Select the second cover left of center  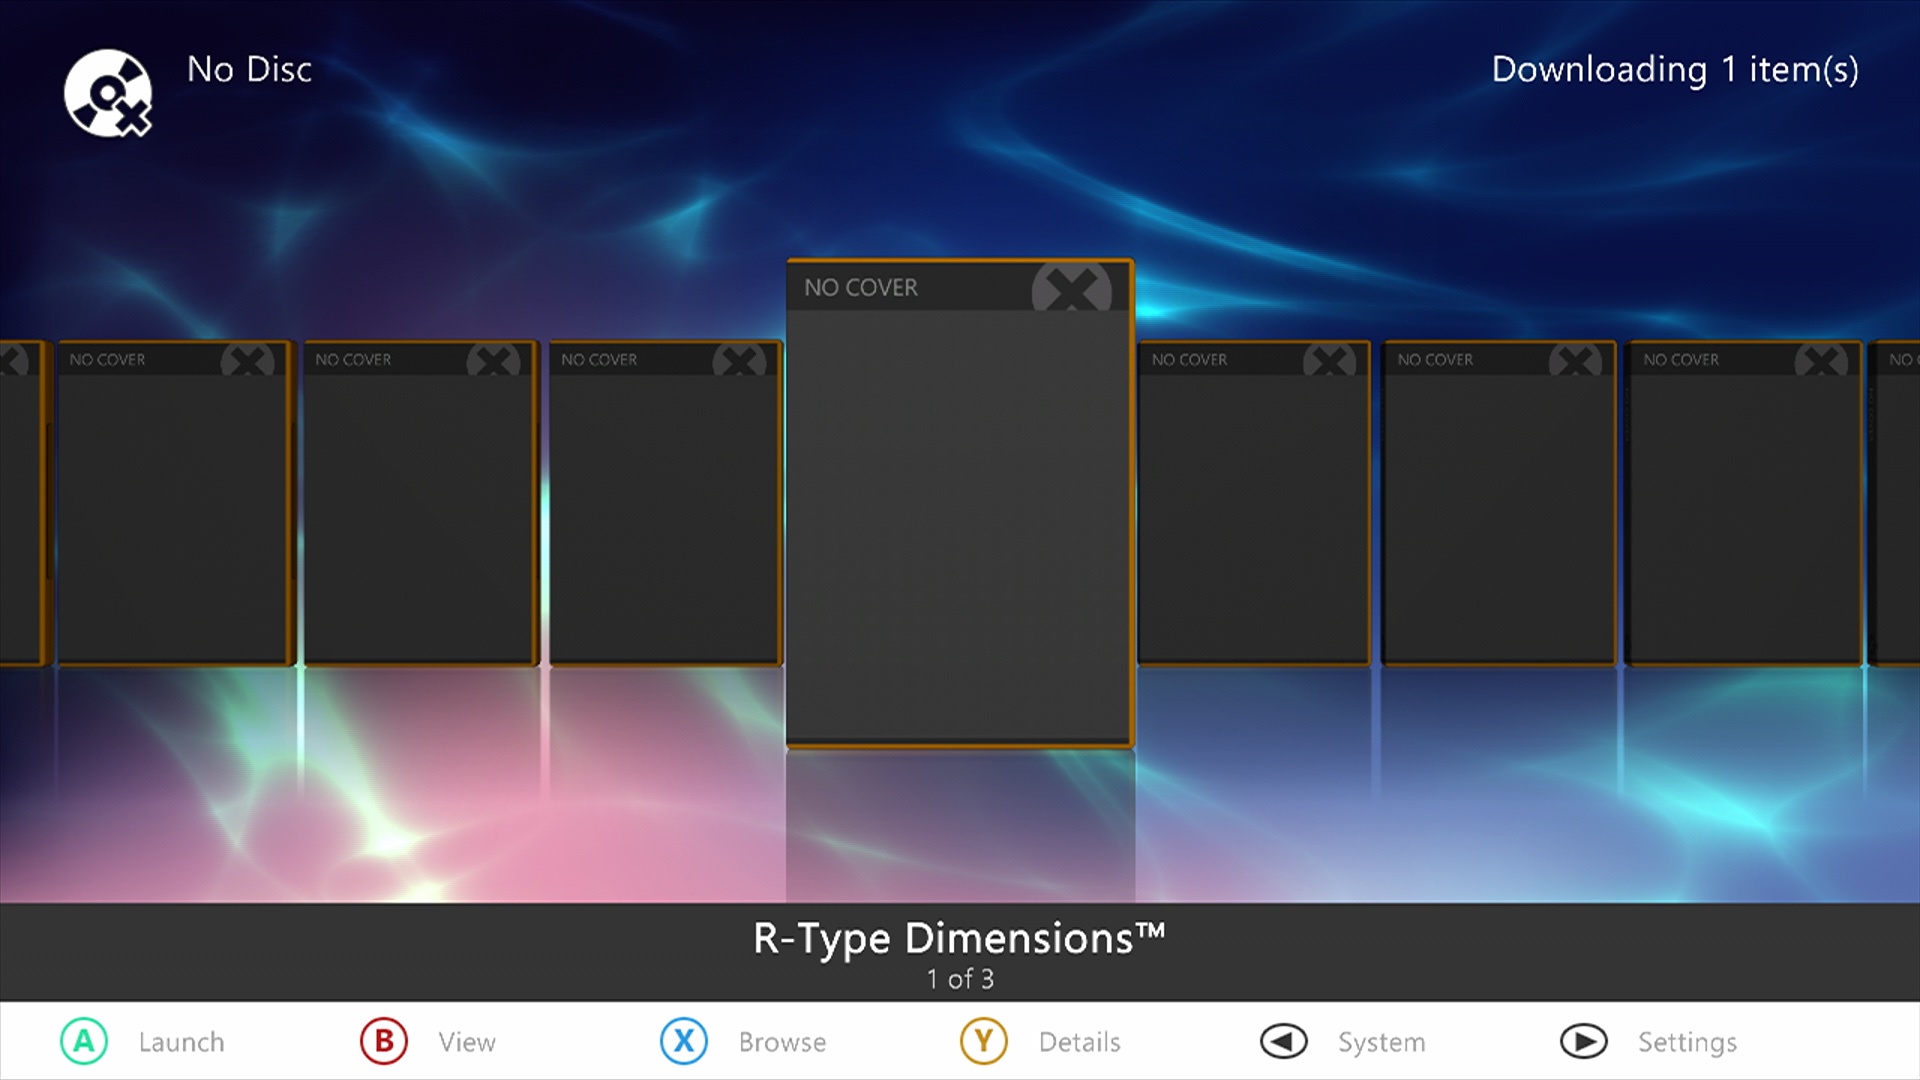tap(420, 503)
